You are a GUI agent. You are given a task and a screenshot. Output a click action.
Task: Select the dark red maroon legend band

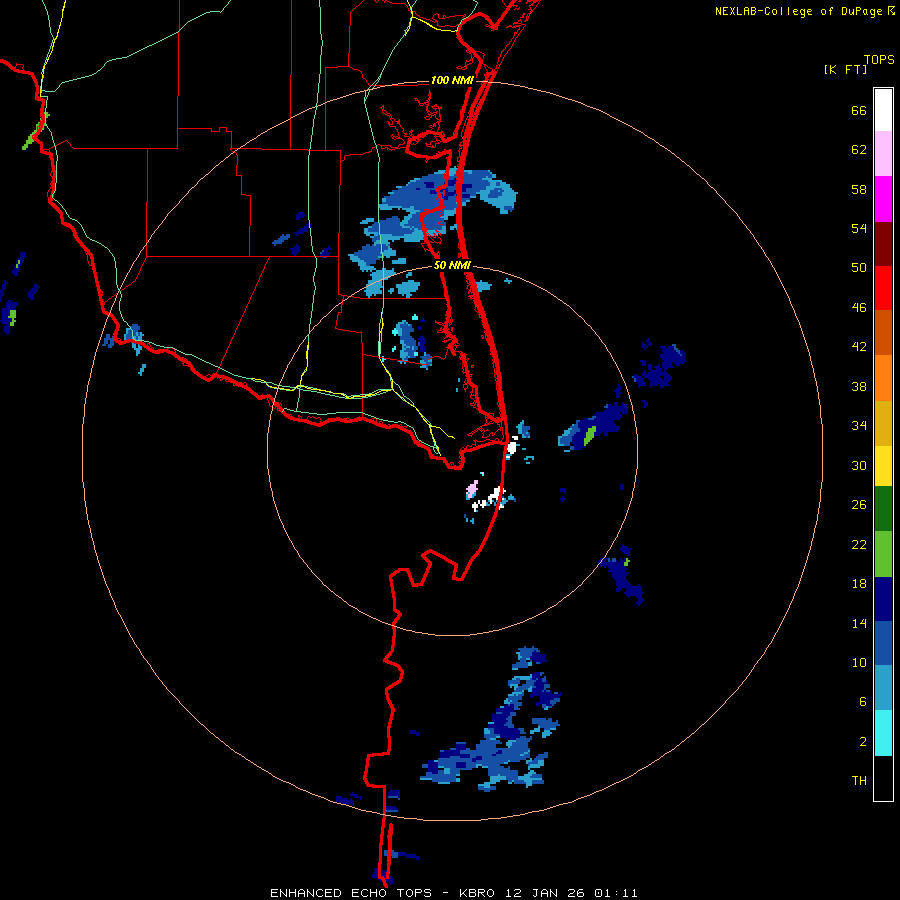point(883,243)
